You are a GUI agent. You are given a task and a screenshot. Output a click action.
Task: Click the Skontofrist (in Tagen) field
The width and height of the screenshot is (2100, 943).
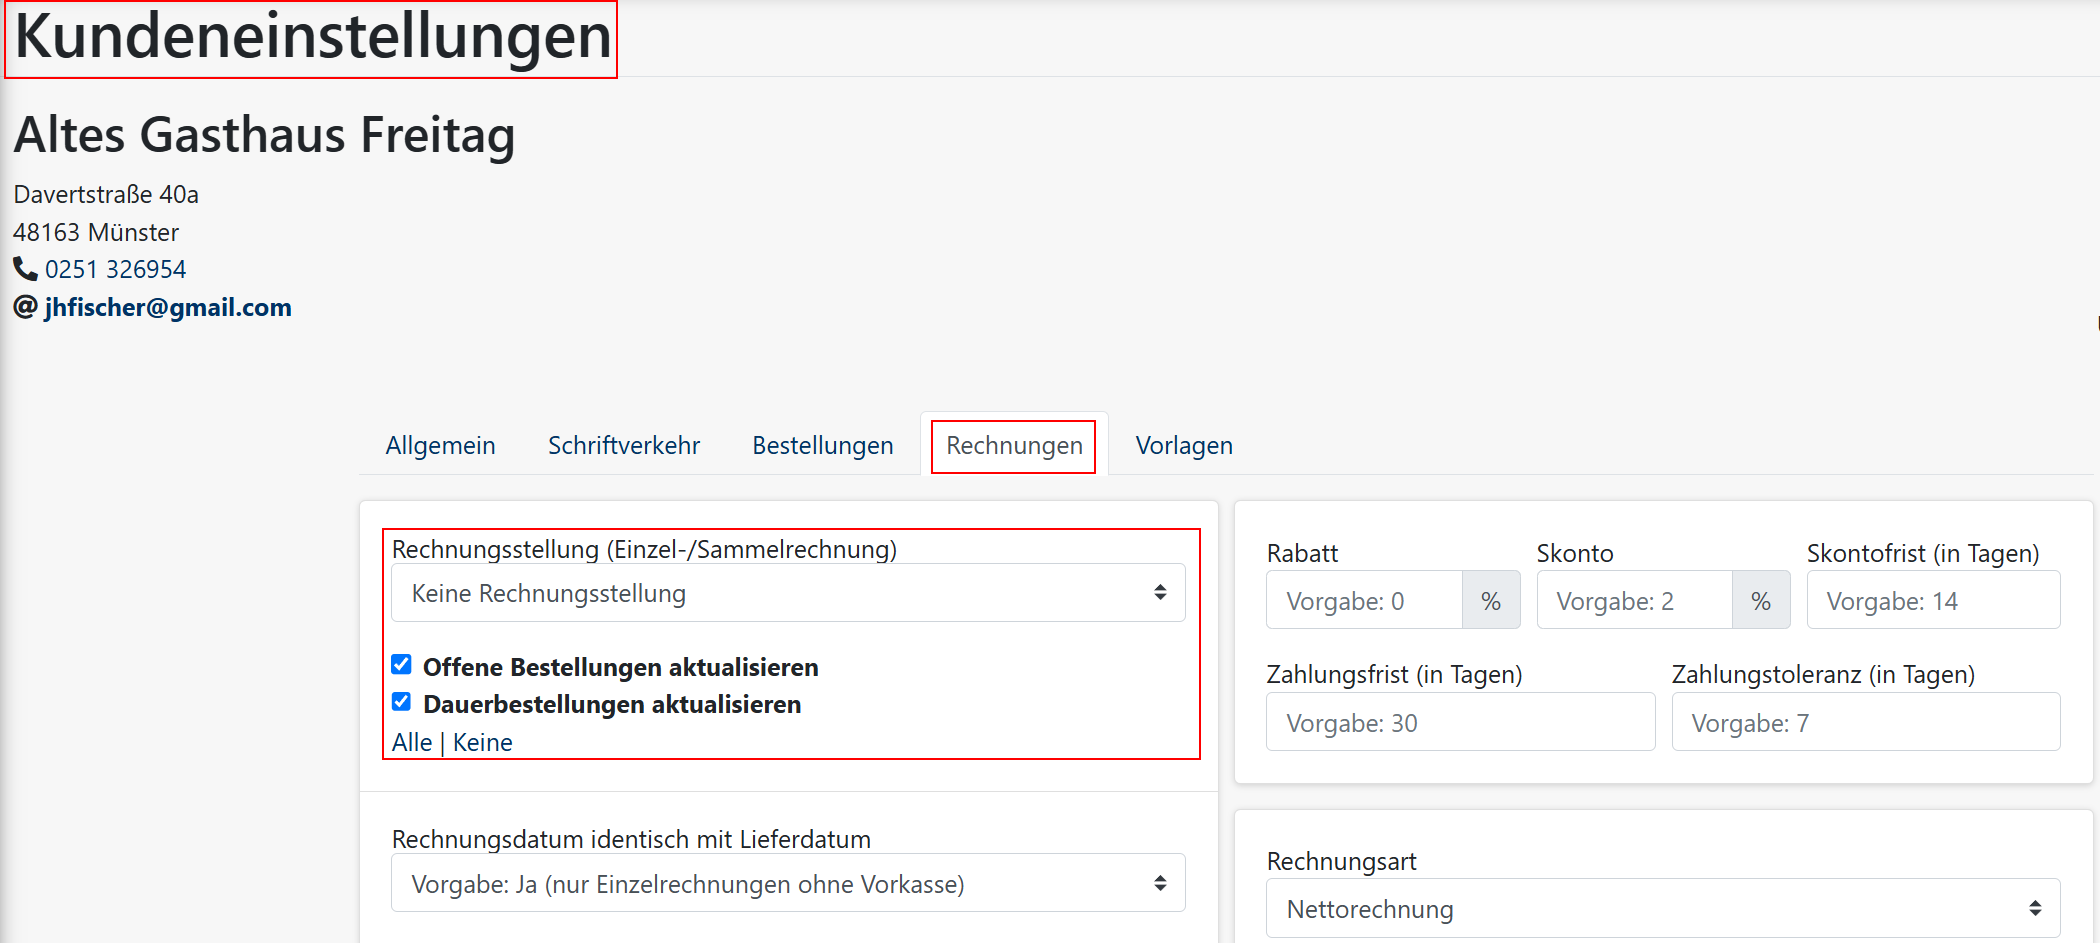point(1933,600)
